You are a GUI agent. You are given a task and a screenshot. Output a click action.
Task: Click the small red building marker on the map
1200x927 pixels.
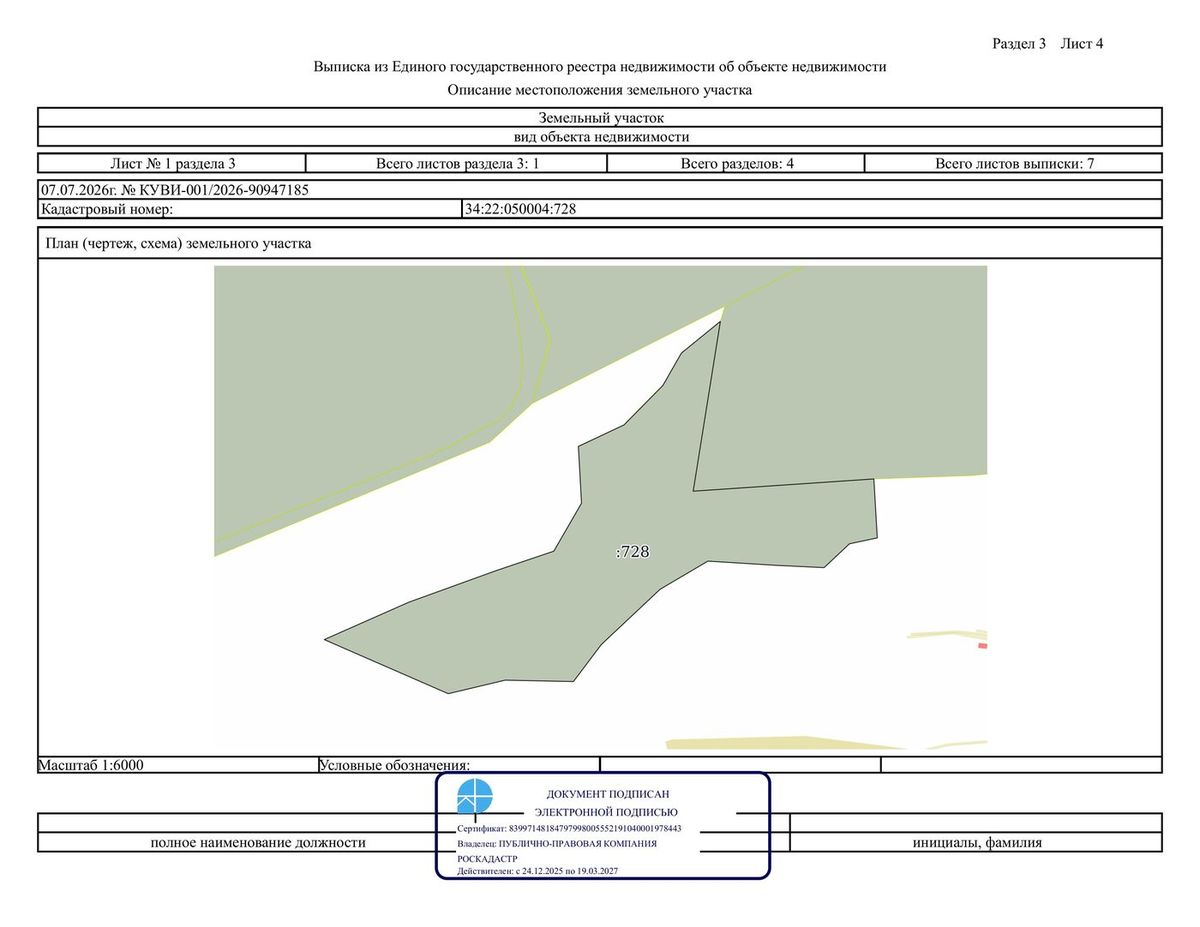pyautogui.click(x=983, y=646)
